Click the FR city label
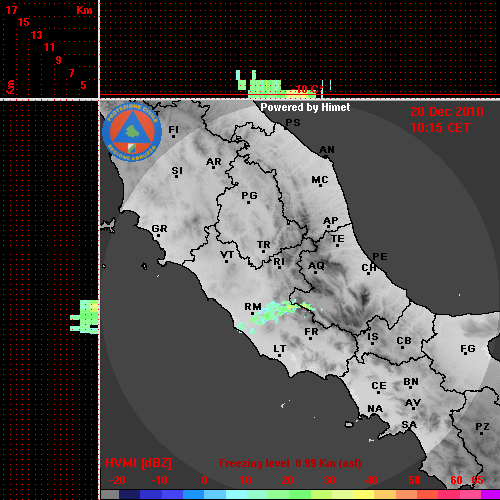 pyautogui.click(x=311, y=332)
